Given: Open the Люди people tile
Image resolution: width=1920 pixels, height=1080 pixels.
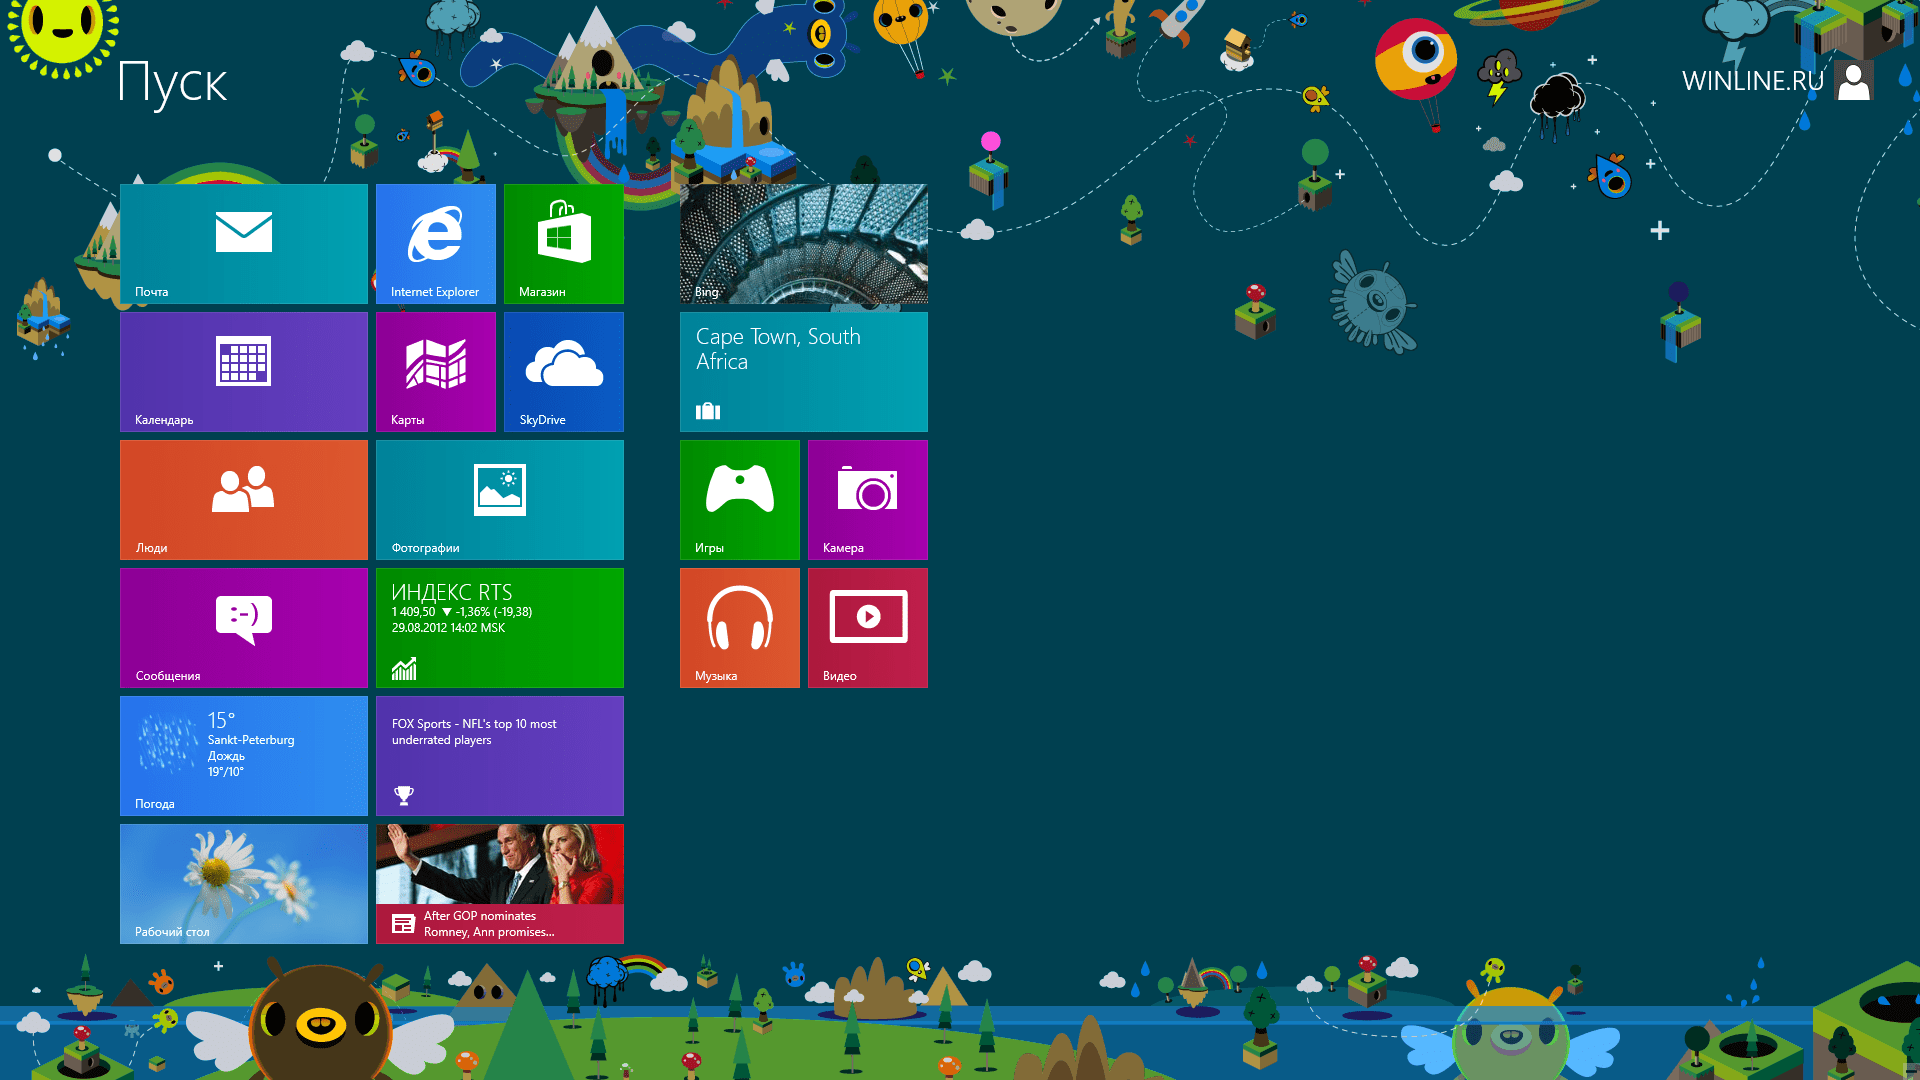Looking at the screenshot, I should pos(244,500).
